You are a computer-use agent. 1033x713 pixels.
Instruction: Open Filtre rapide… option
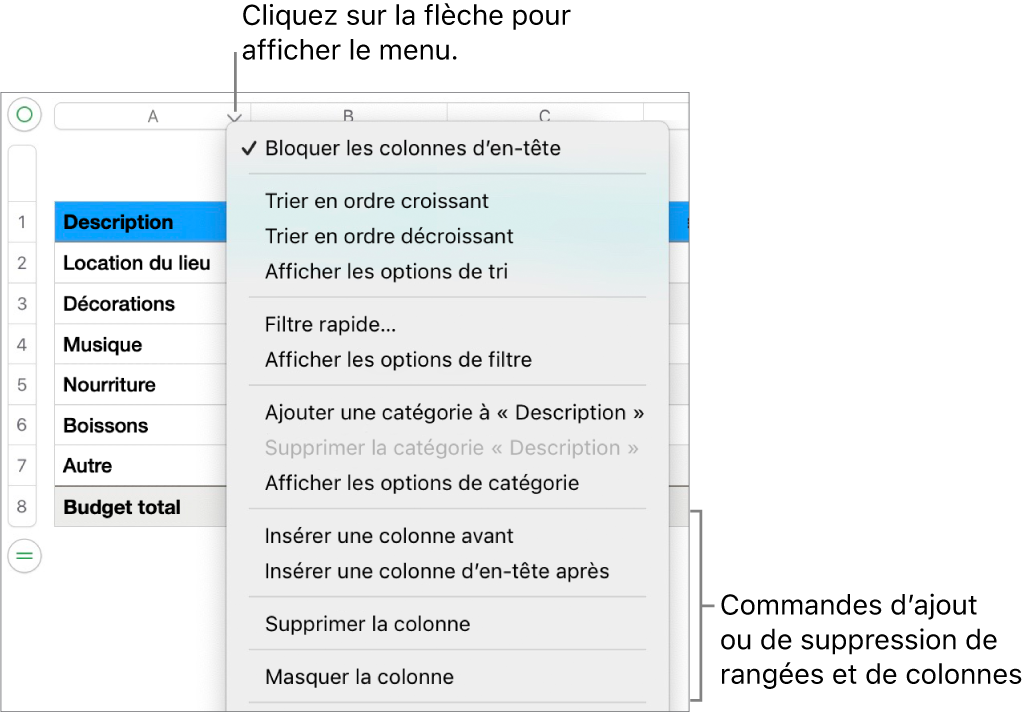328,325
